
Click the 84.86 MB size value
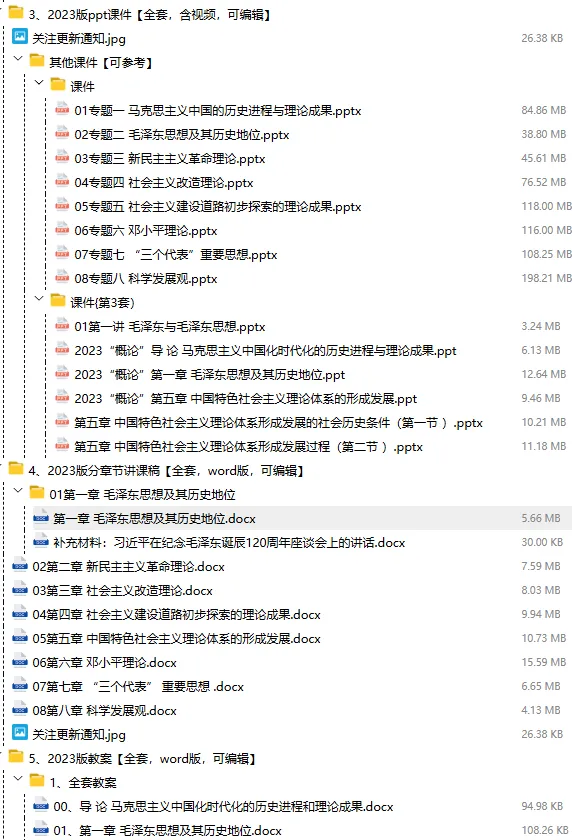pyautogui.click(x=544, y=110)
